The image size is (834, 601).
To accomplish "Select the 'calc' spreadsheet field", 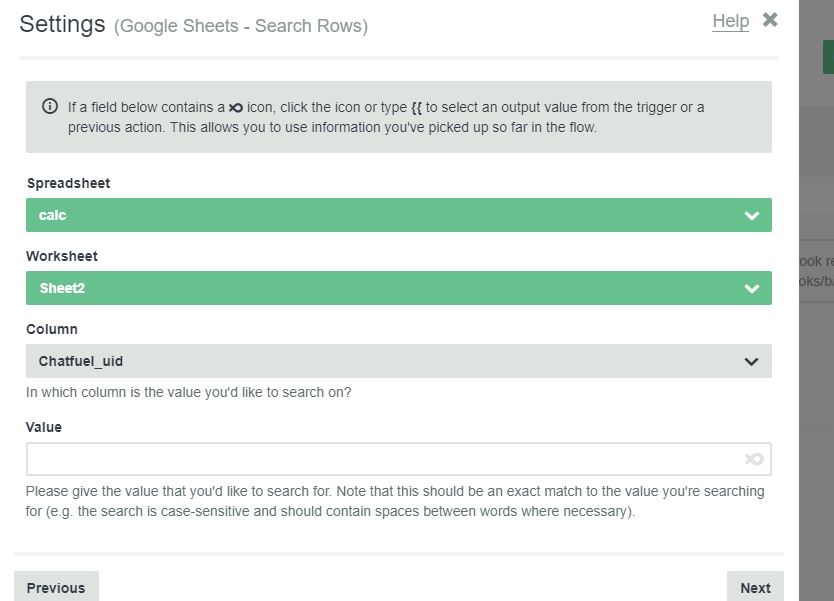I will coord(380,215).
